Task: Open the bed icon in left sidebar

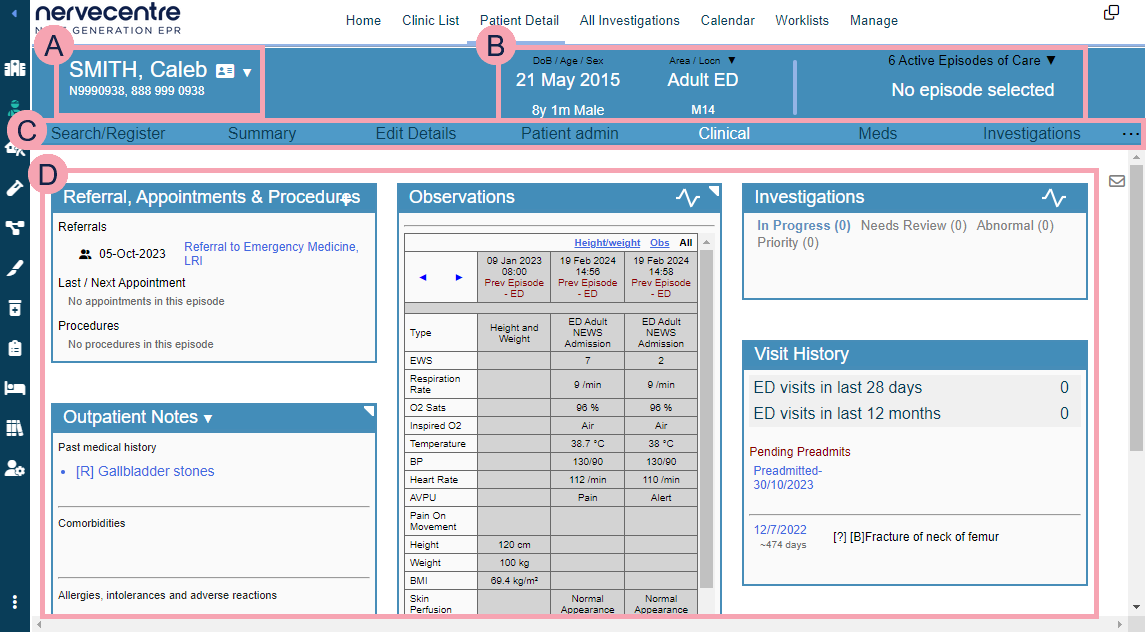Action: 14,388
